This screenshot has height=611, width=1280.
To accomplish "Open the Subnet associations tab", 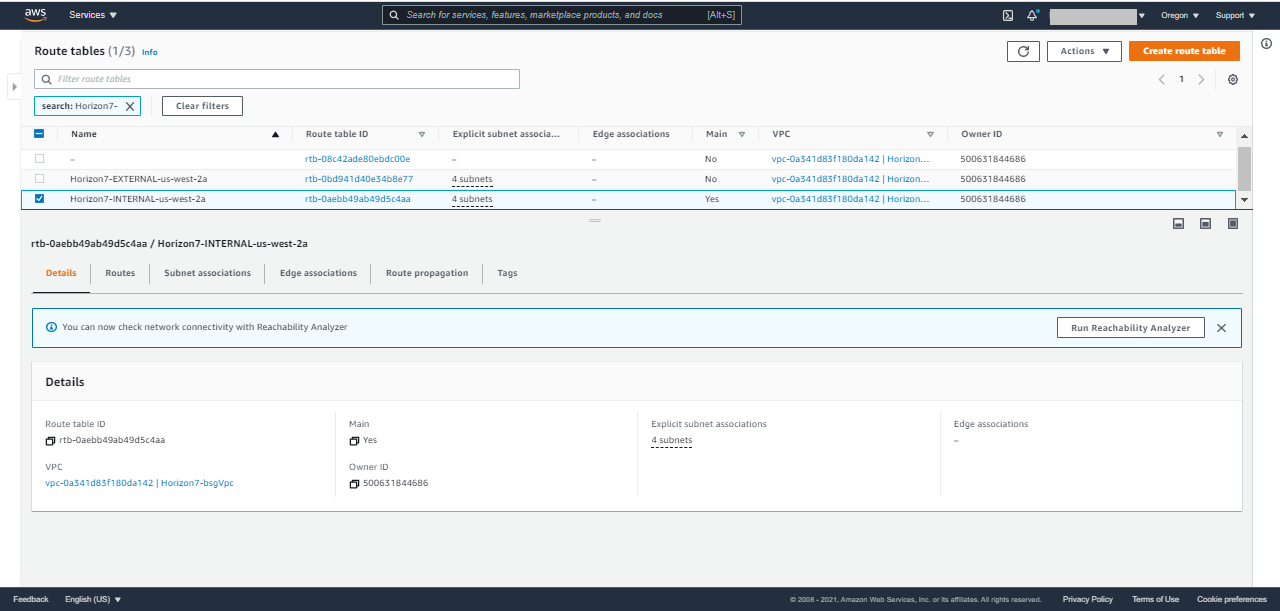I will coord(207,272).
